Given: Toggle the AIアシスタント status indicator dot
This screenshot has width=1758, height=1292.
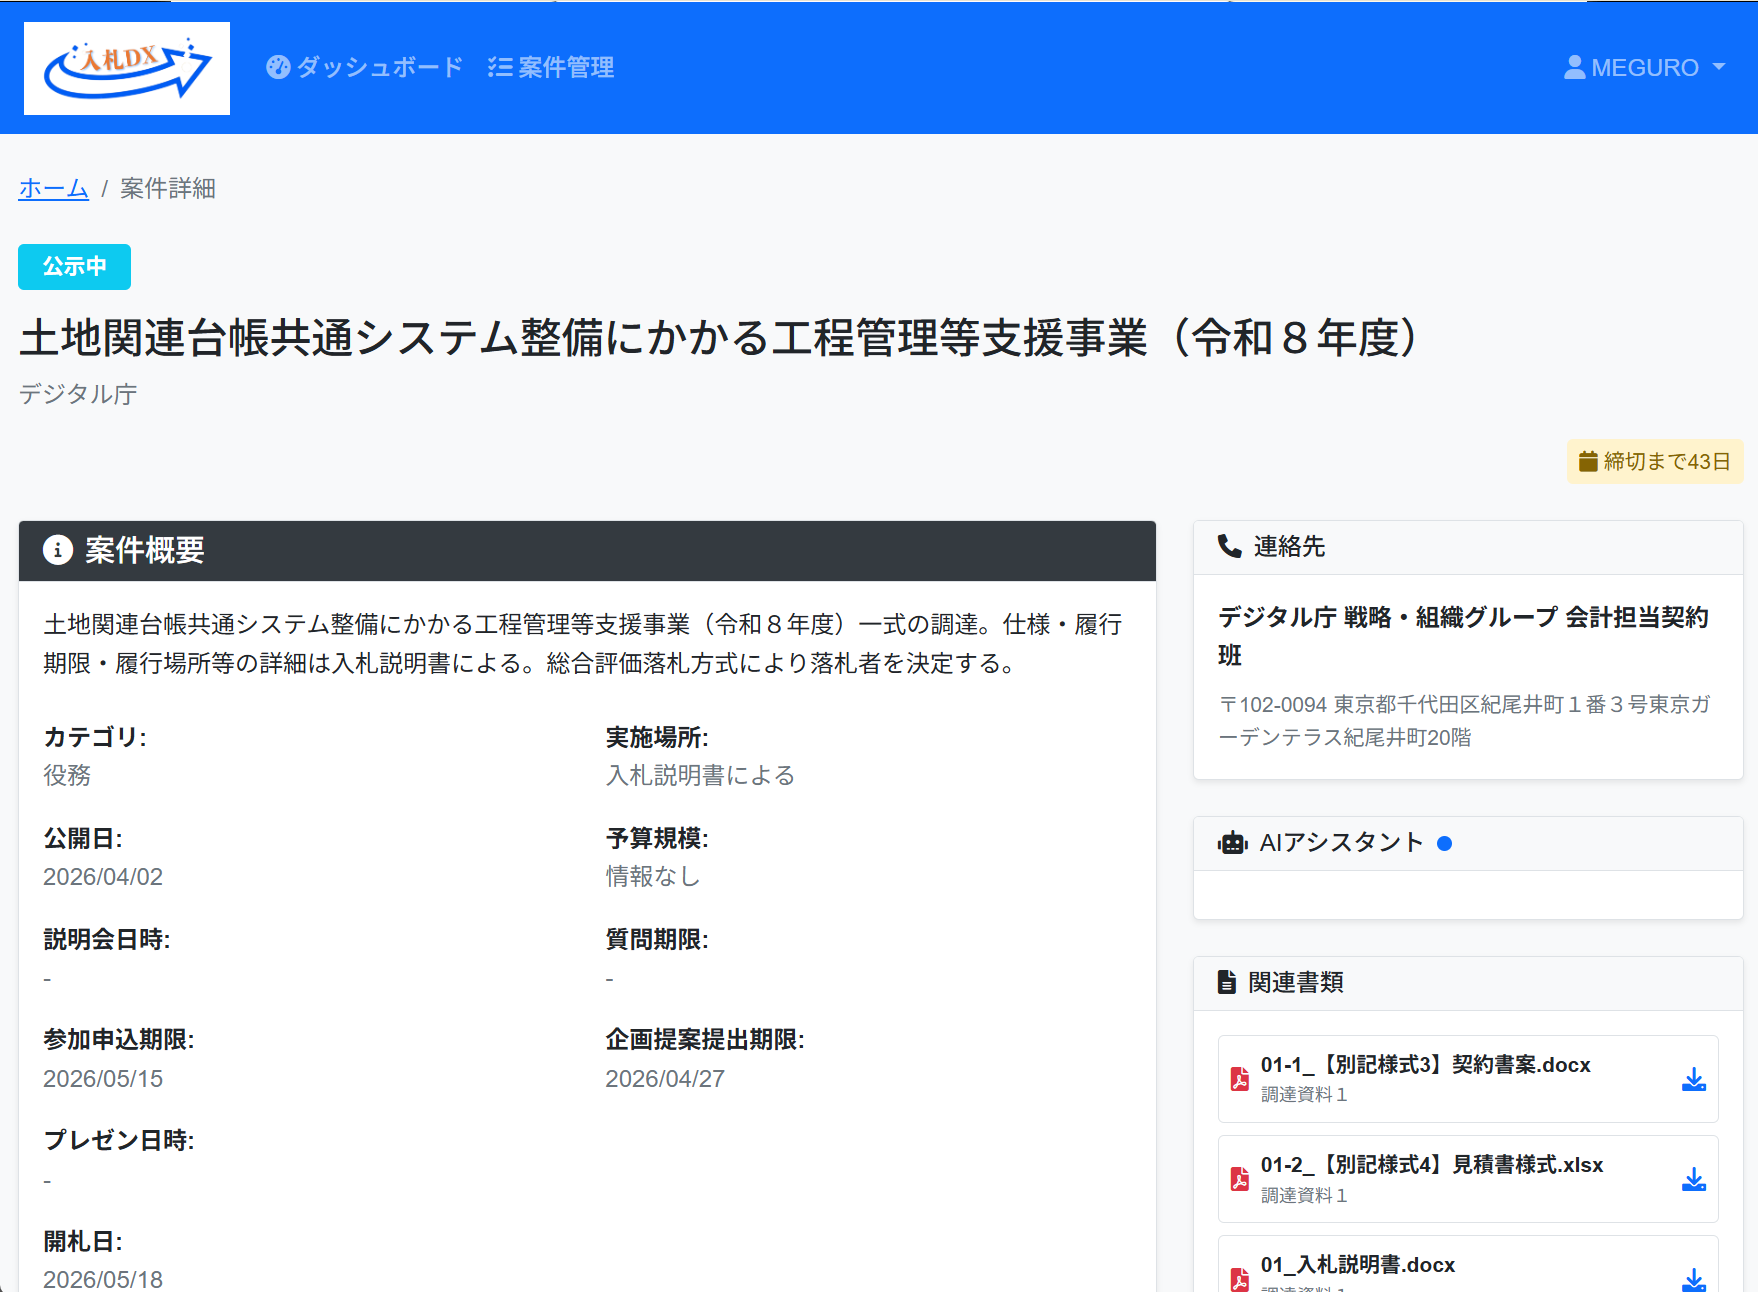Looking at the screenshot, I should click(1446, 843).
